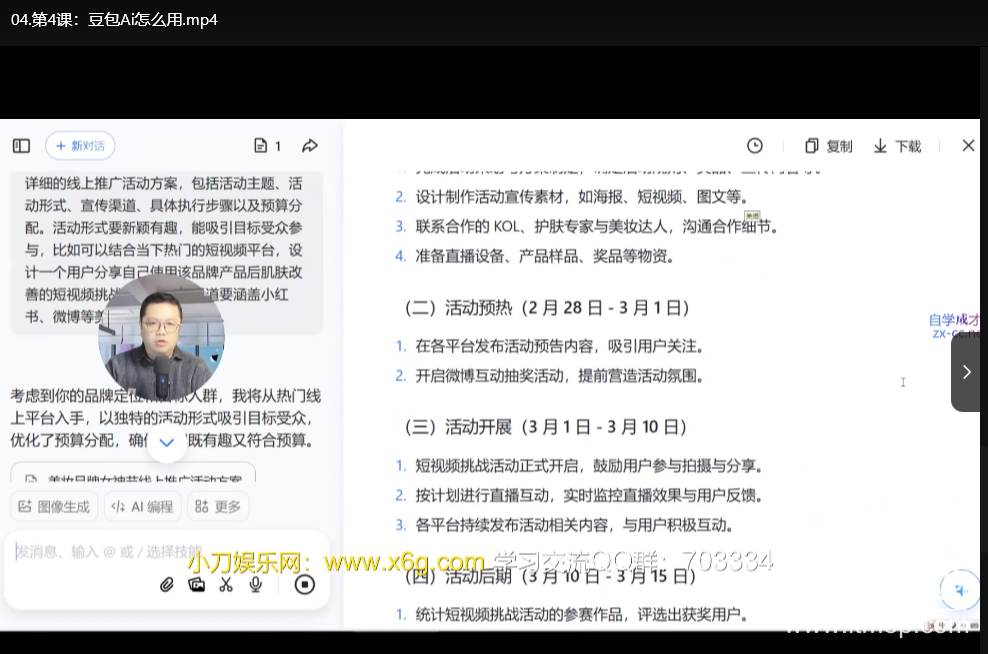988x654 pixels.
Task: Click the share arrow icon
Action: [x=310, y=146]
